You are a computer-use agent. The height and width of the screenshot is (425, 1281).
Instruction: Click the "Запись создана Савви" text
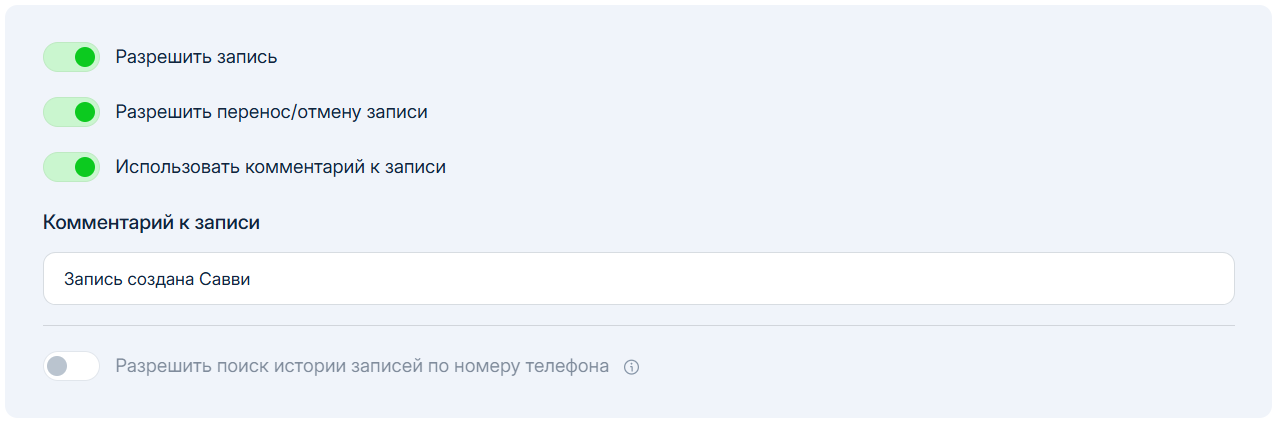pyautogui.click(x=157, y=279)
